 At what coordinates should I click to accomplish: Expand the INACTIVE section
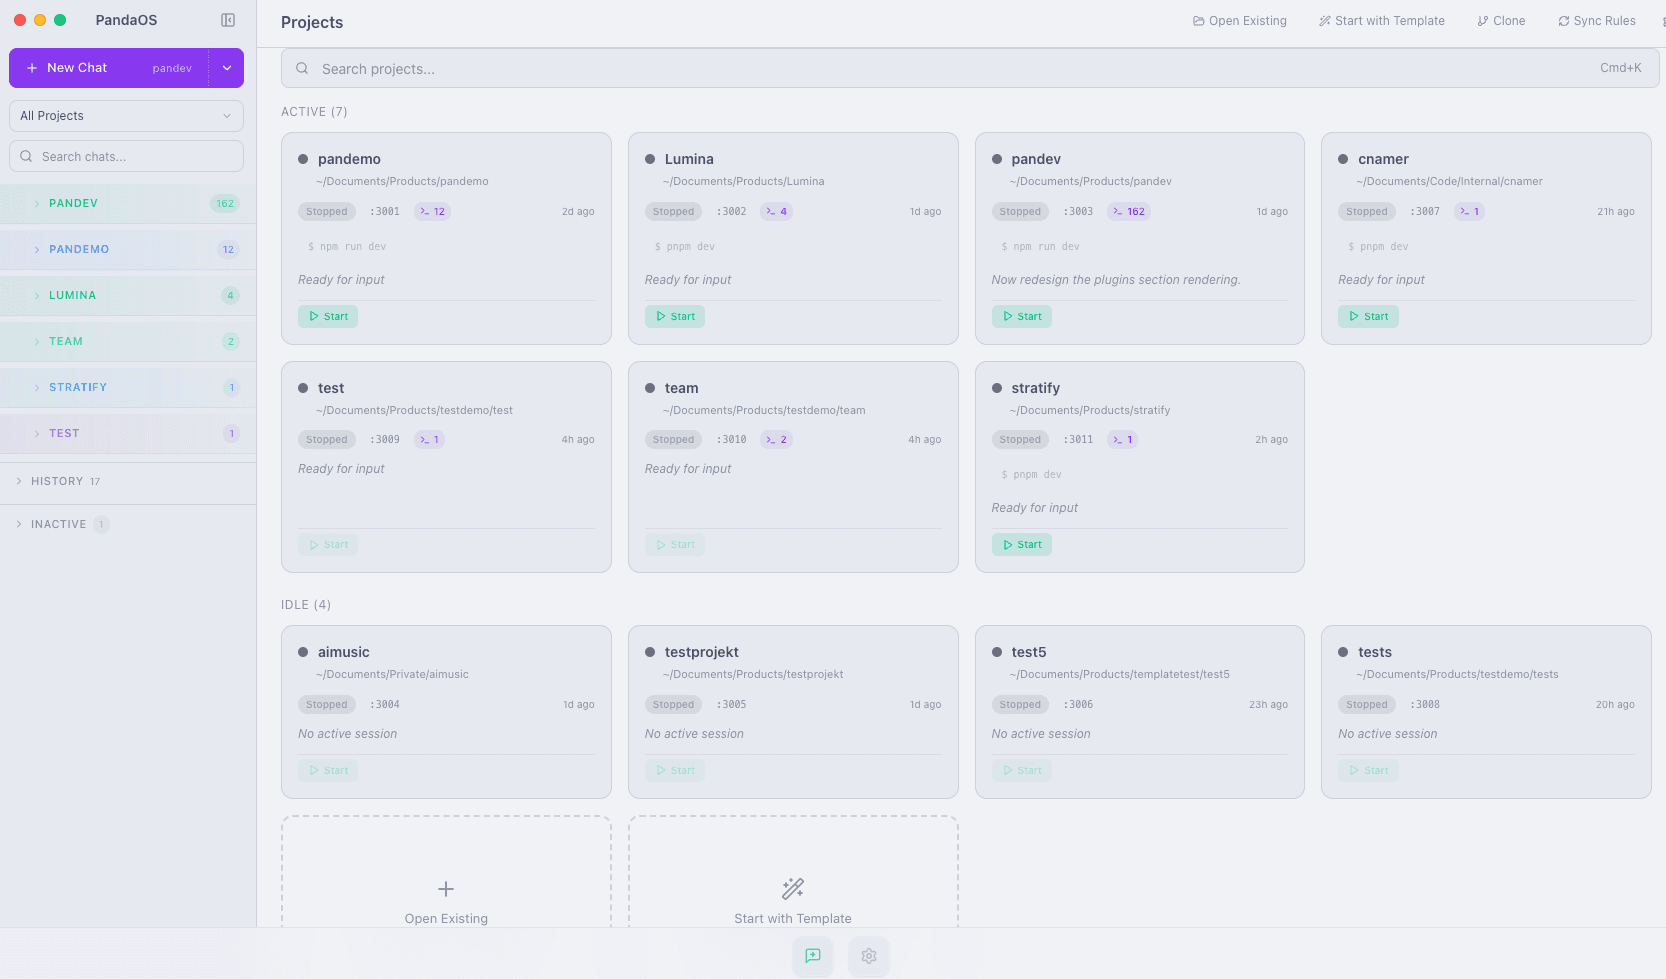(x=58, y=523)
